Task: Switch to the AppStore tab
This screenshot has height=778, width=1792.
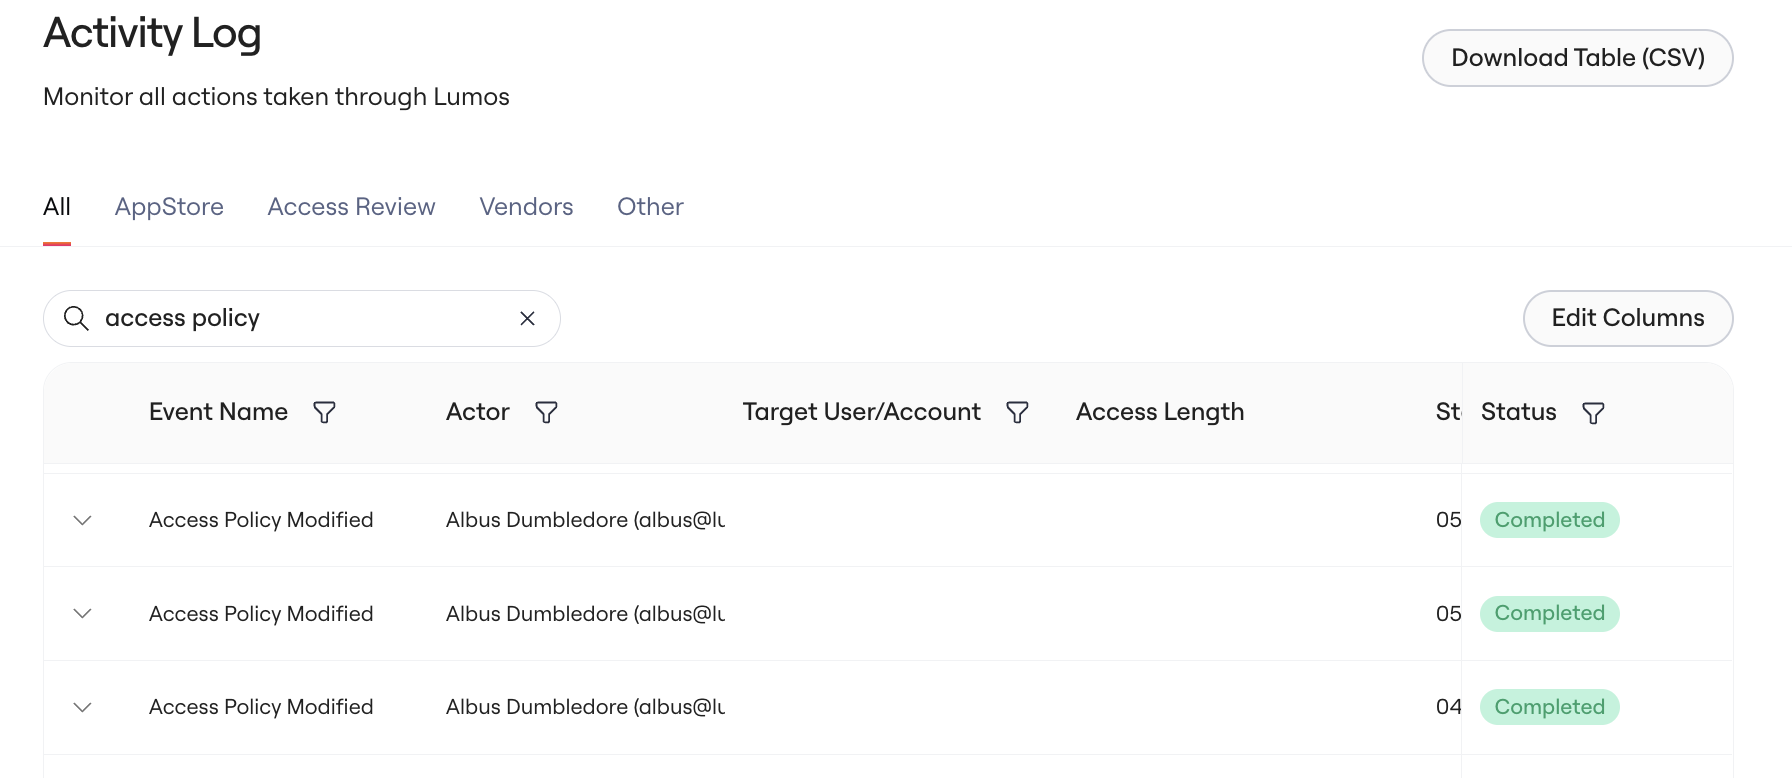Action: (x=169, y=207)
